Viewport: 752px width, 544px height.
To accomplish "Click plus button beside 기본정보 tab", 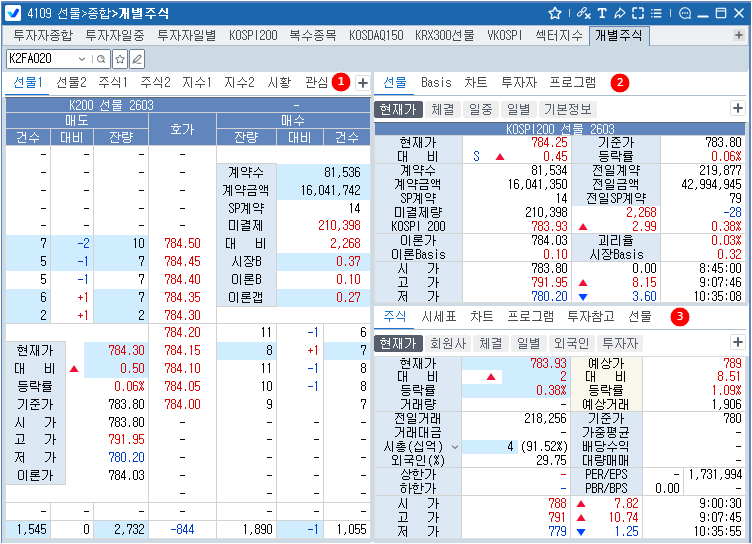I will [x=737, y=108].
